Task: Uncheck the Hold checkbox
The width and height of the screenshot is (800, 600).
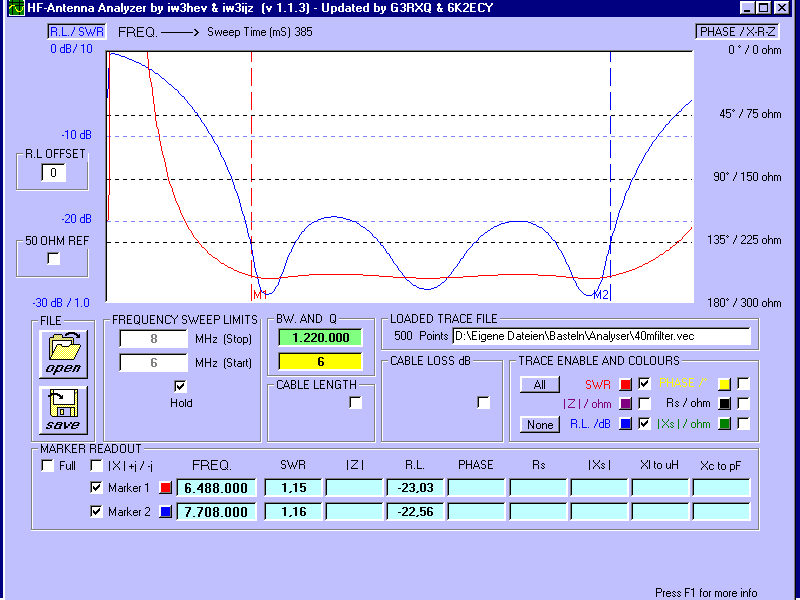Action: pos(180,386)
